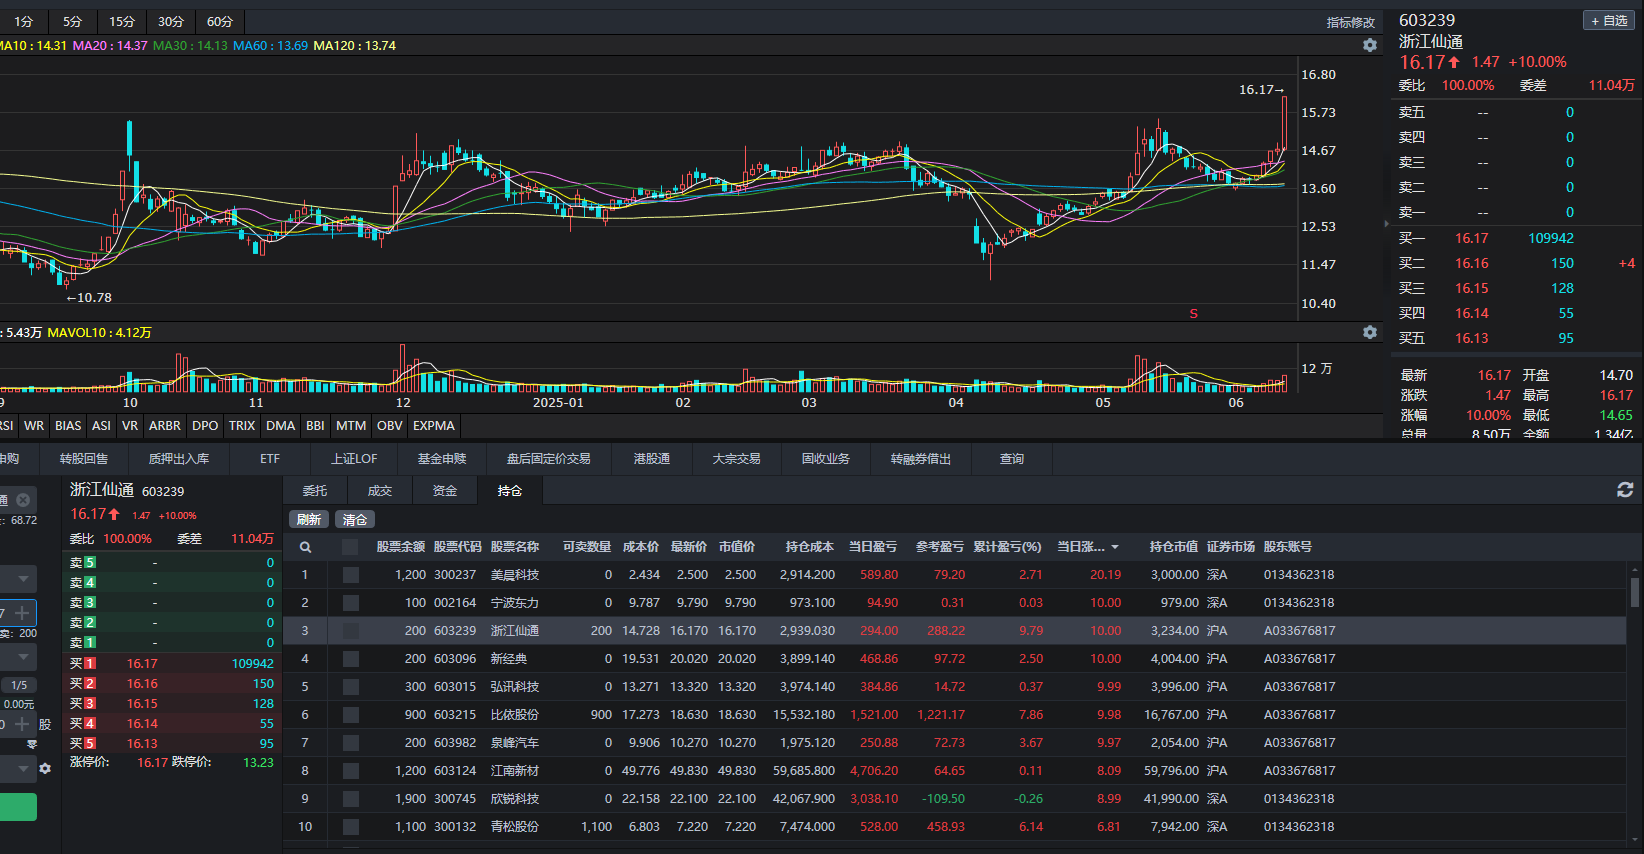1644x854 pixels.
Task: Tick checkbox for 比依股份 row
Action: (x=350, y=715)
